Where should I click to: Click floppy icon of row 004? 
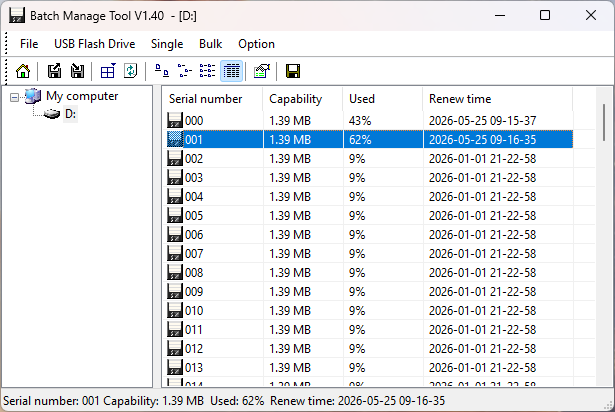pos(175,197)
